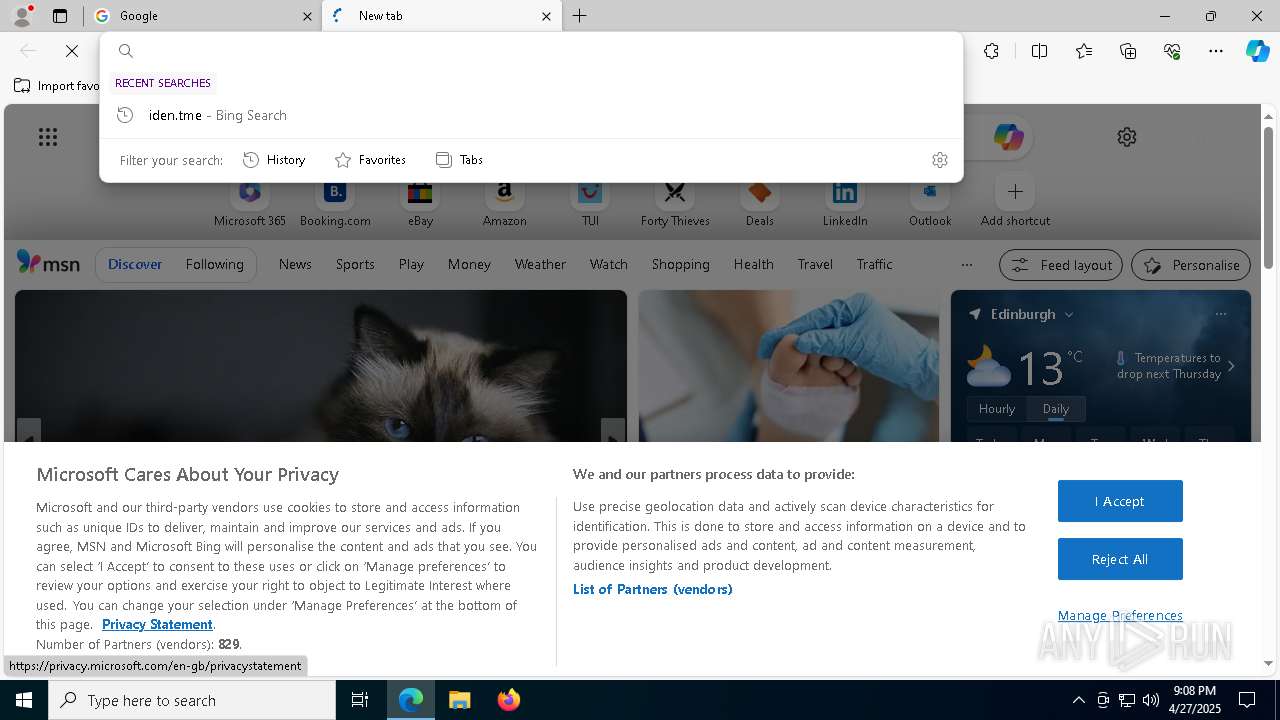1280x720 pixels.
Task: Open the Extensions puzzle icon
Action: click(991, 51)
